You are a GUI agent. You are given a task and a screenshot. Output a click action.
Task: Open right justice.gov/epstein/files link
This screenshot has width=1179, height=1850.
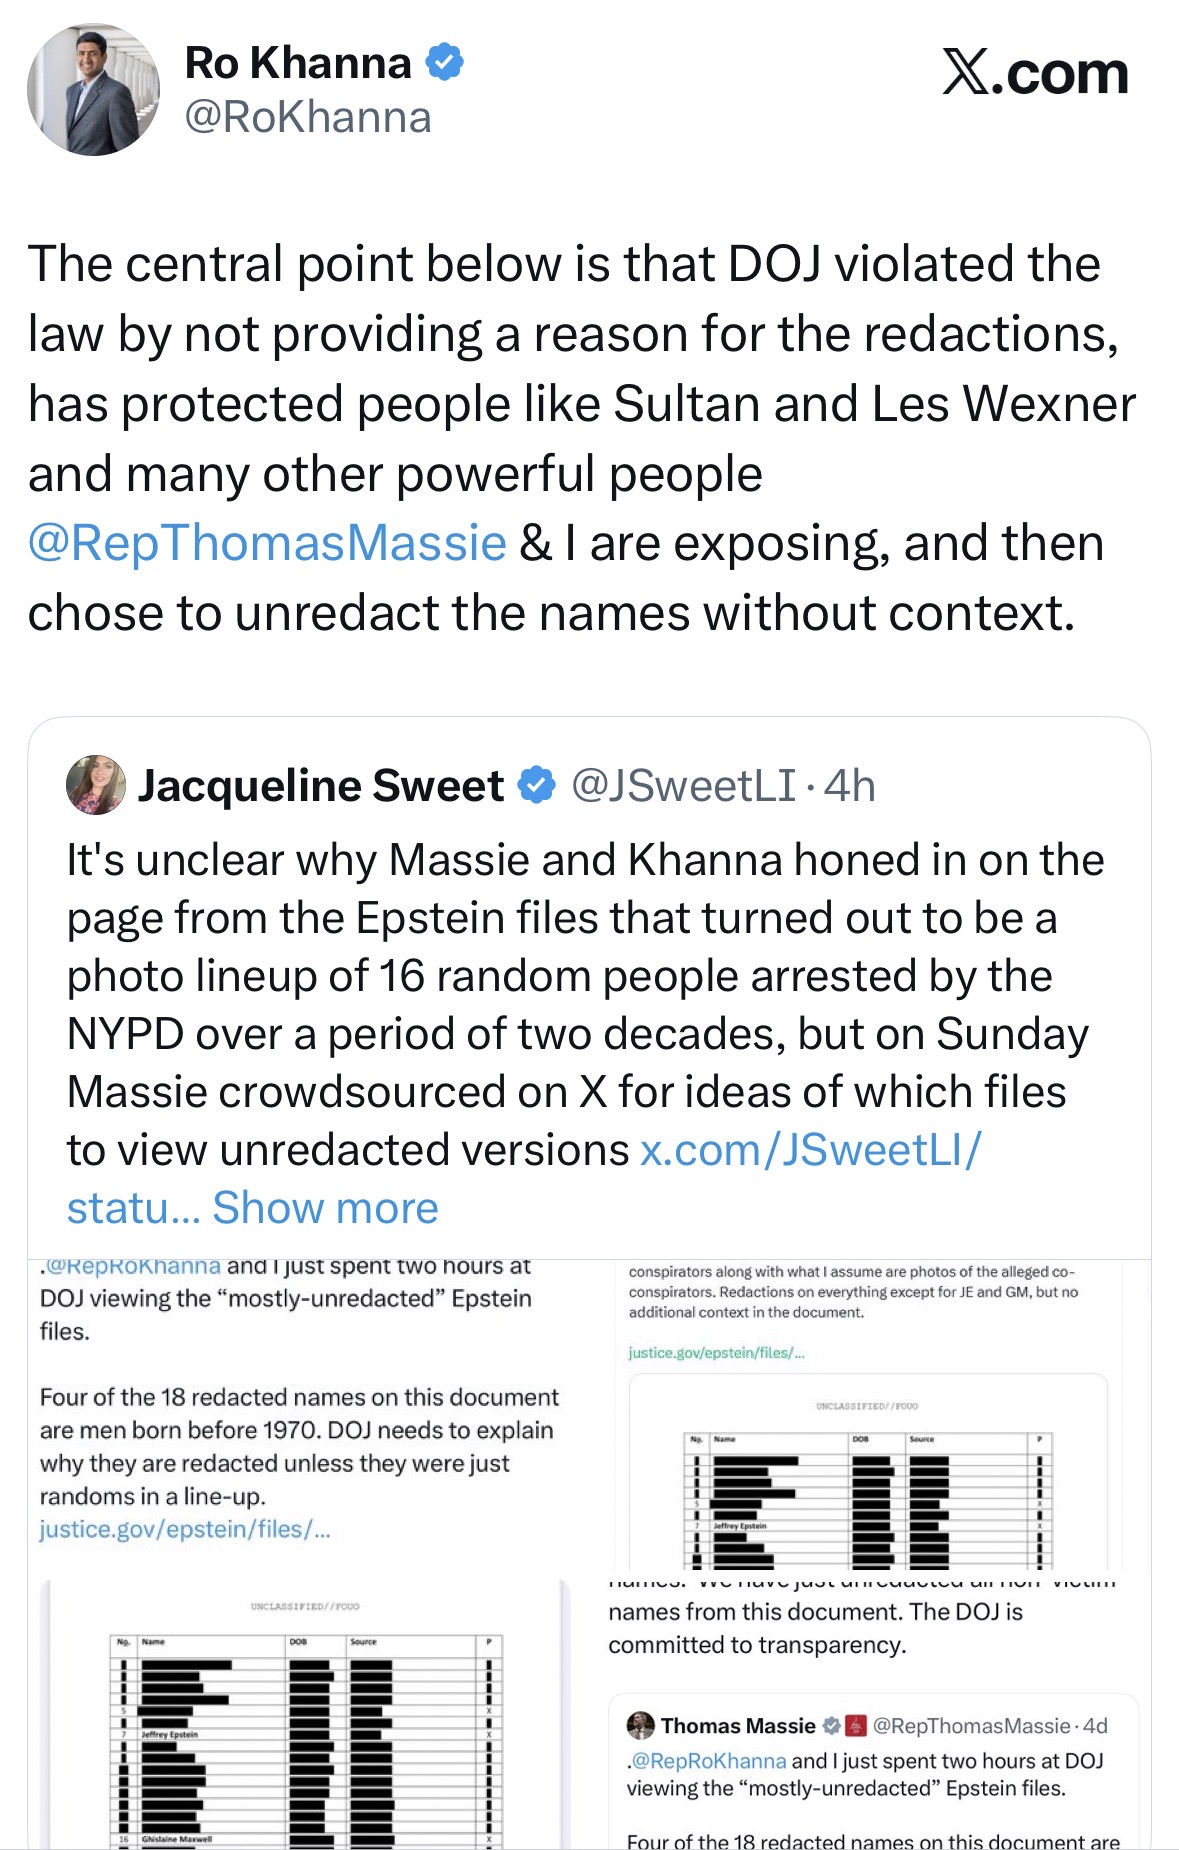[x=716, y=1353]
